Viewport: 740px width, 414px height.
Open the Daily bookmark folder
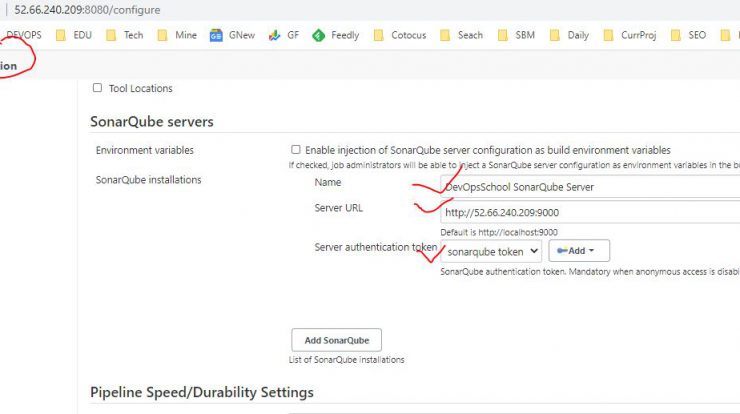569,35
